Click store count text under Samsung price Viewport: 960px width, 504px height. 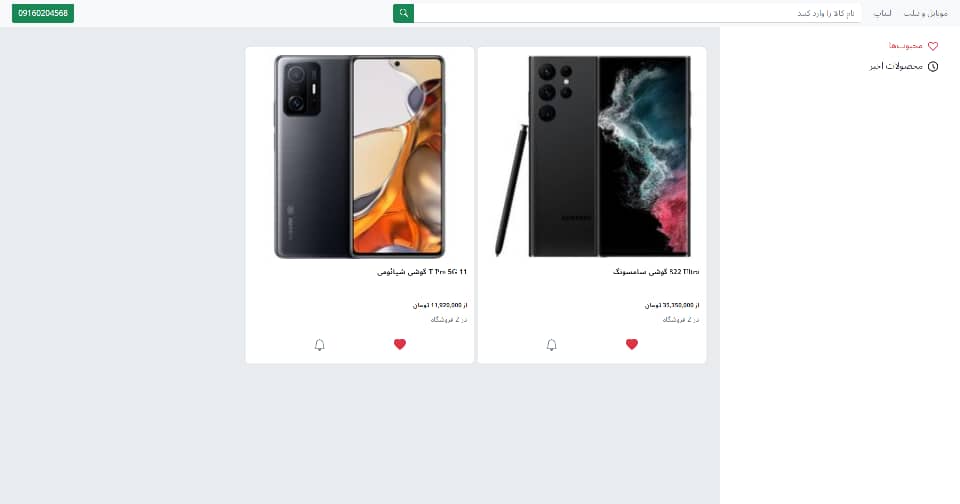click(x=681, y=320)
